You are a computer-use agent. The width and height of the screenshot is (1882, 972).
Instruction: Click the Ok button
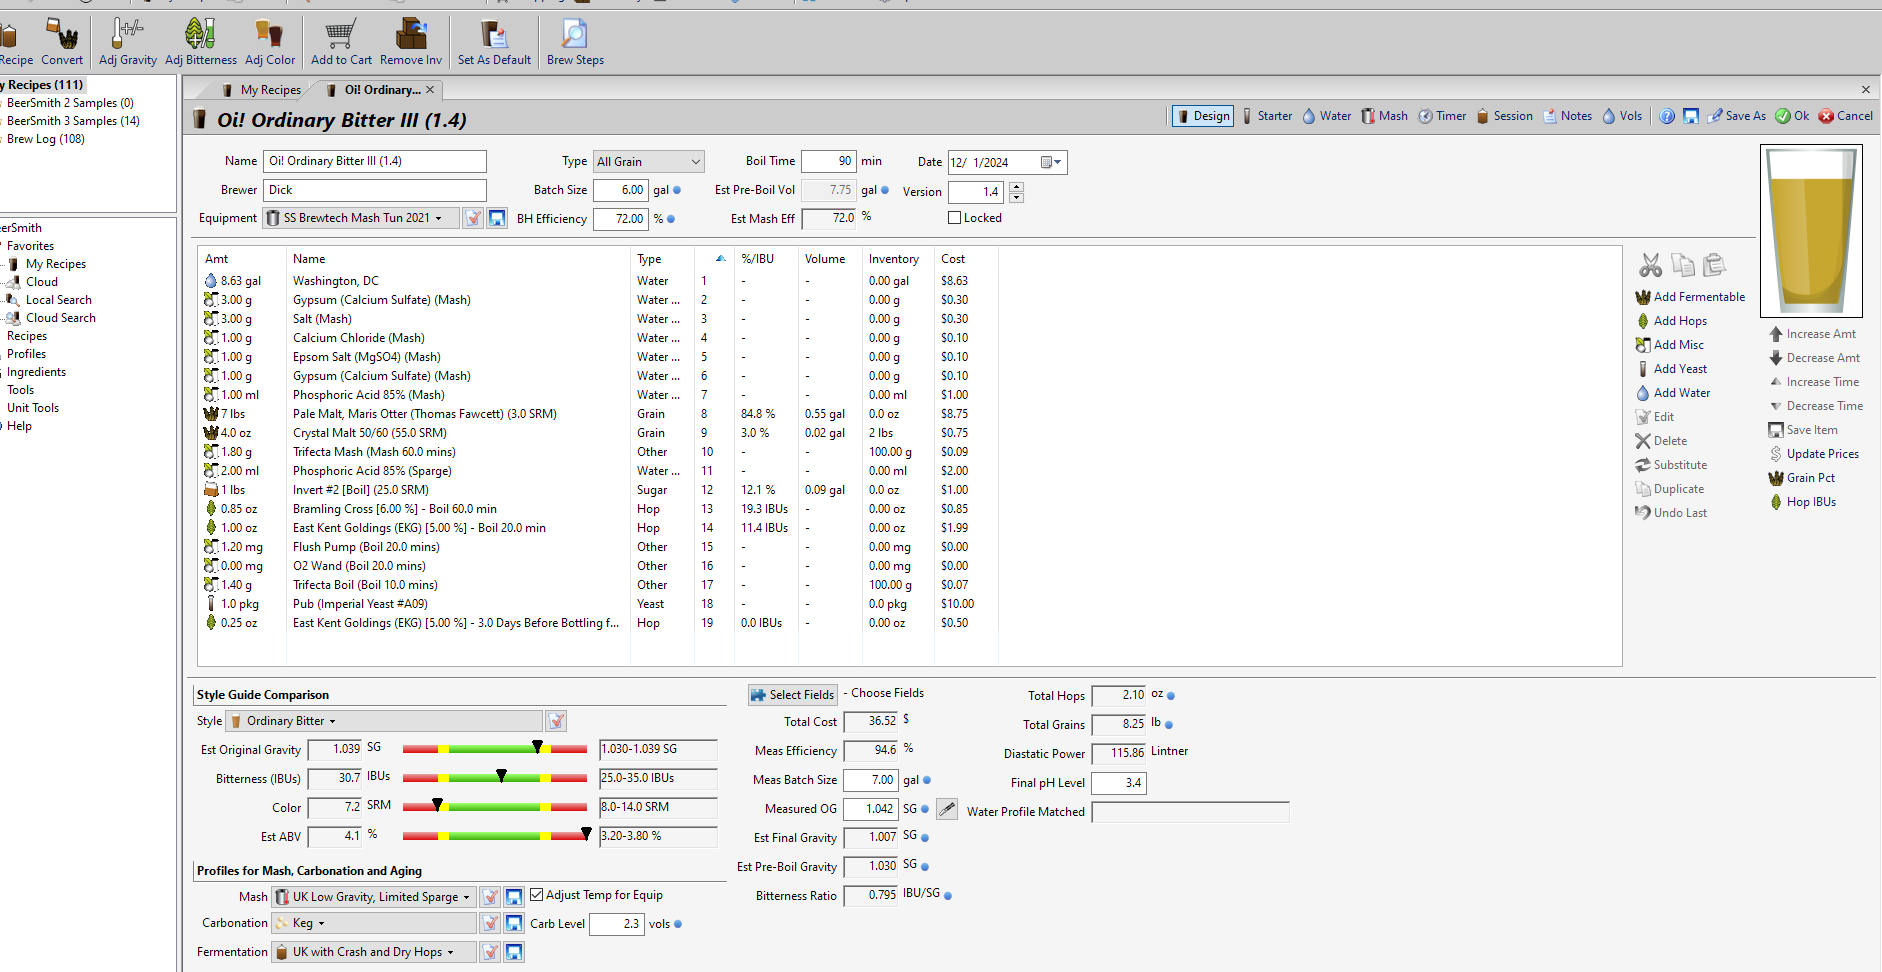1792,116
